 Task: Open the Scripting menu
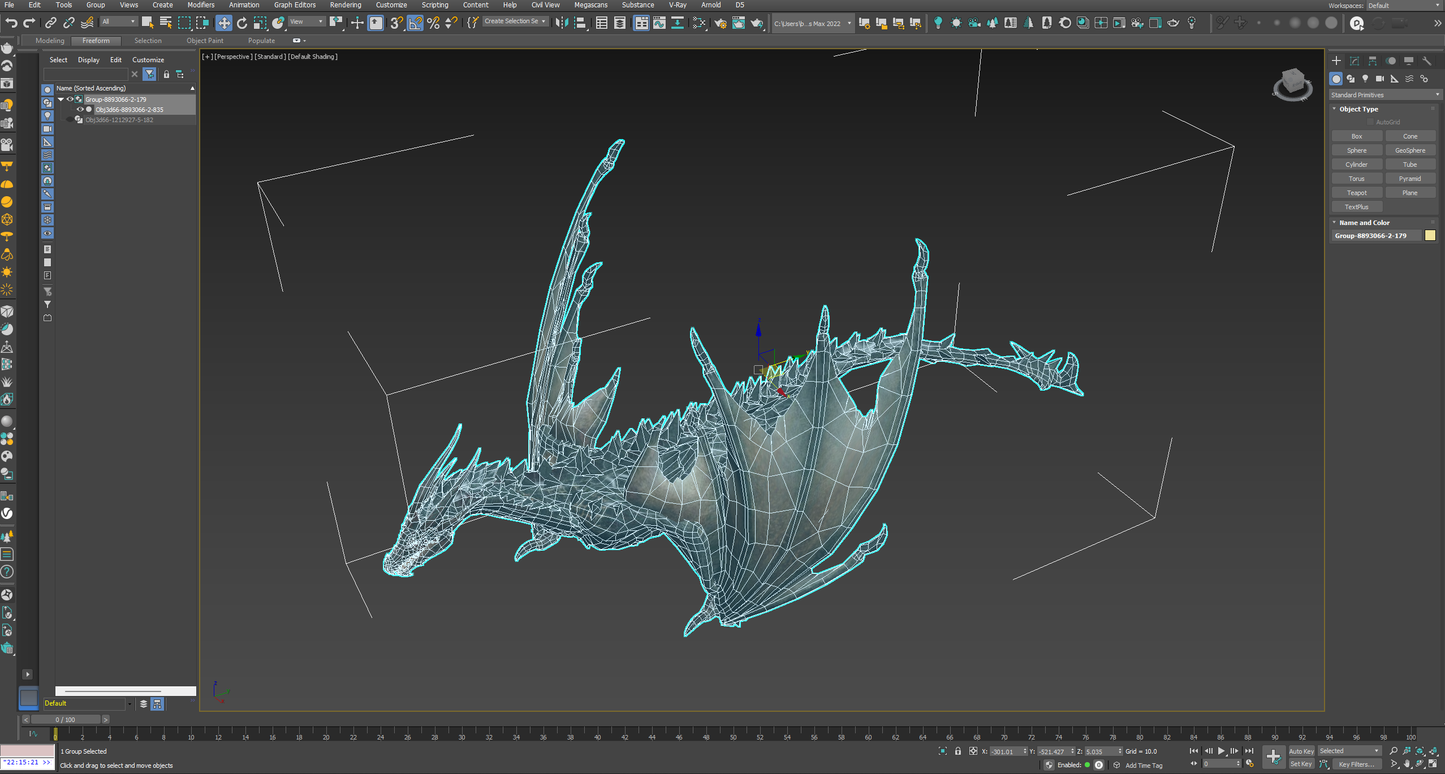[435, 5]
